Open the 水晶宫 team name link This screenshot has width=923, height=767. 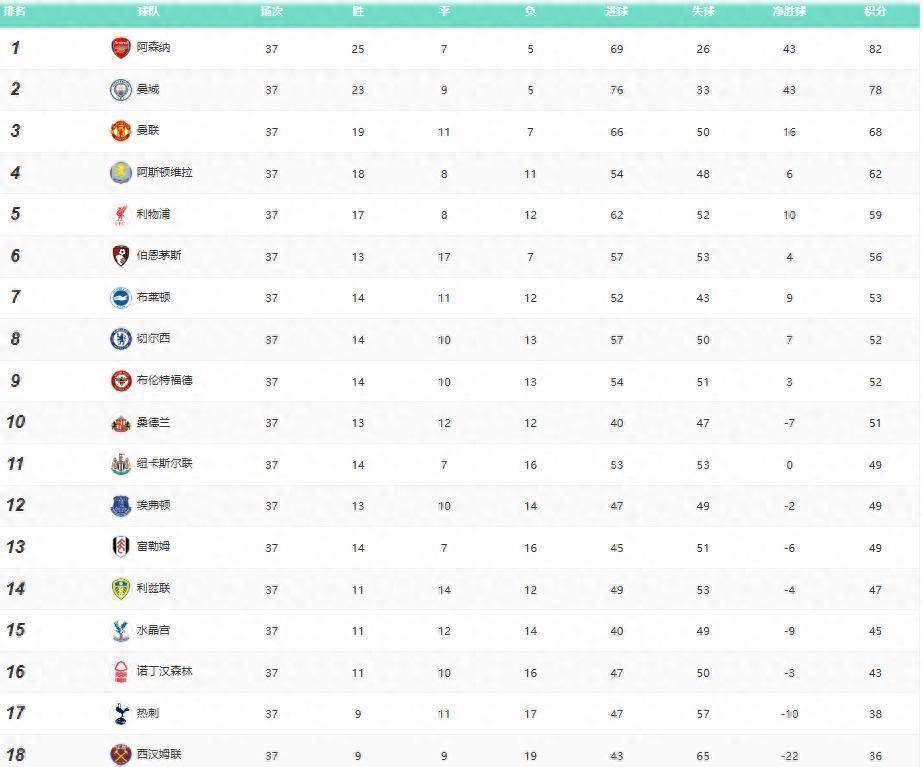(153, 630)
